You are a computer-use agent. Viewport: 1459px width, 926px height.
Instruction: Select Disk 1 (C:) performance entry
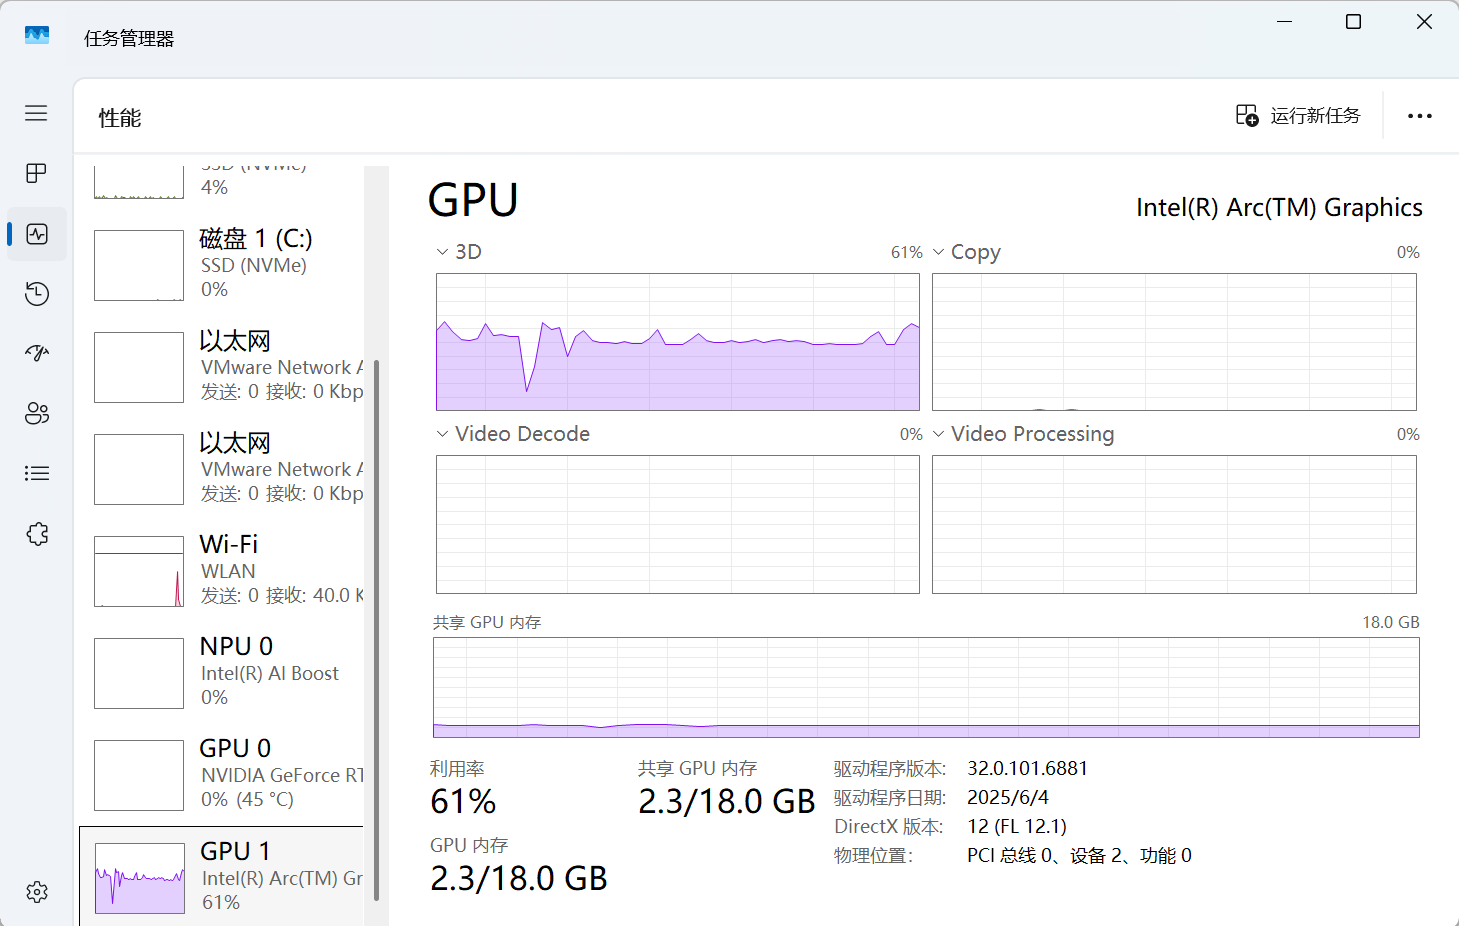(228, 264)
